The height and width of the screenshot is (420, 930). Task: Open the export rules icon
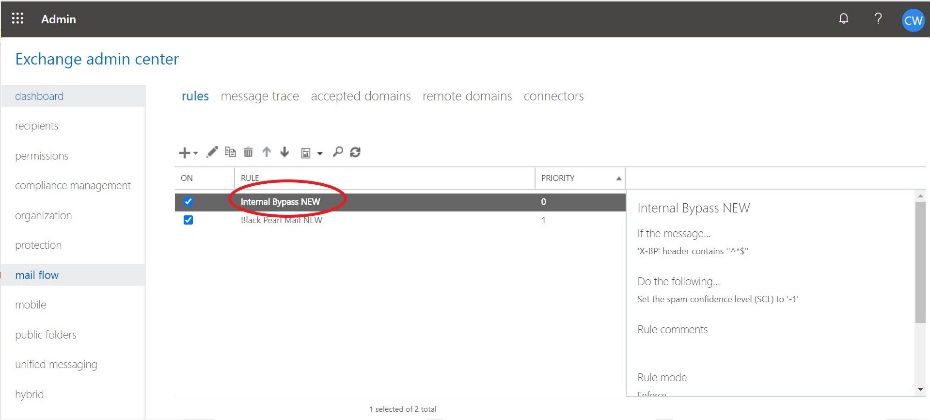(306, 153)
